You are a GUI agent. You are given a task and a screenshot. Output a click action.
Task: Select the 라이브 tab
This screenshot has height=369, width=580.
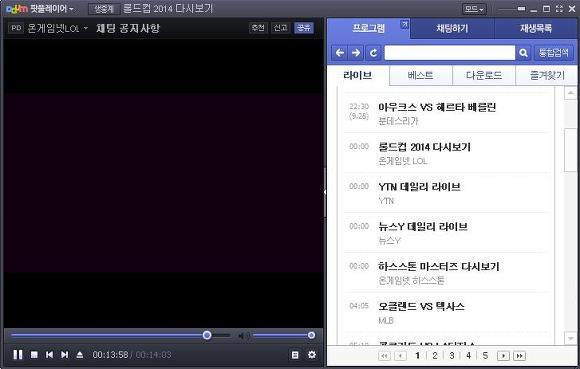tap(358, 75)
